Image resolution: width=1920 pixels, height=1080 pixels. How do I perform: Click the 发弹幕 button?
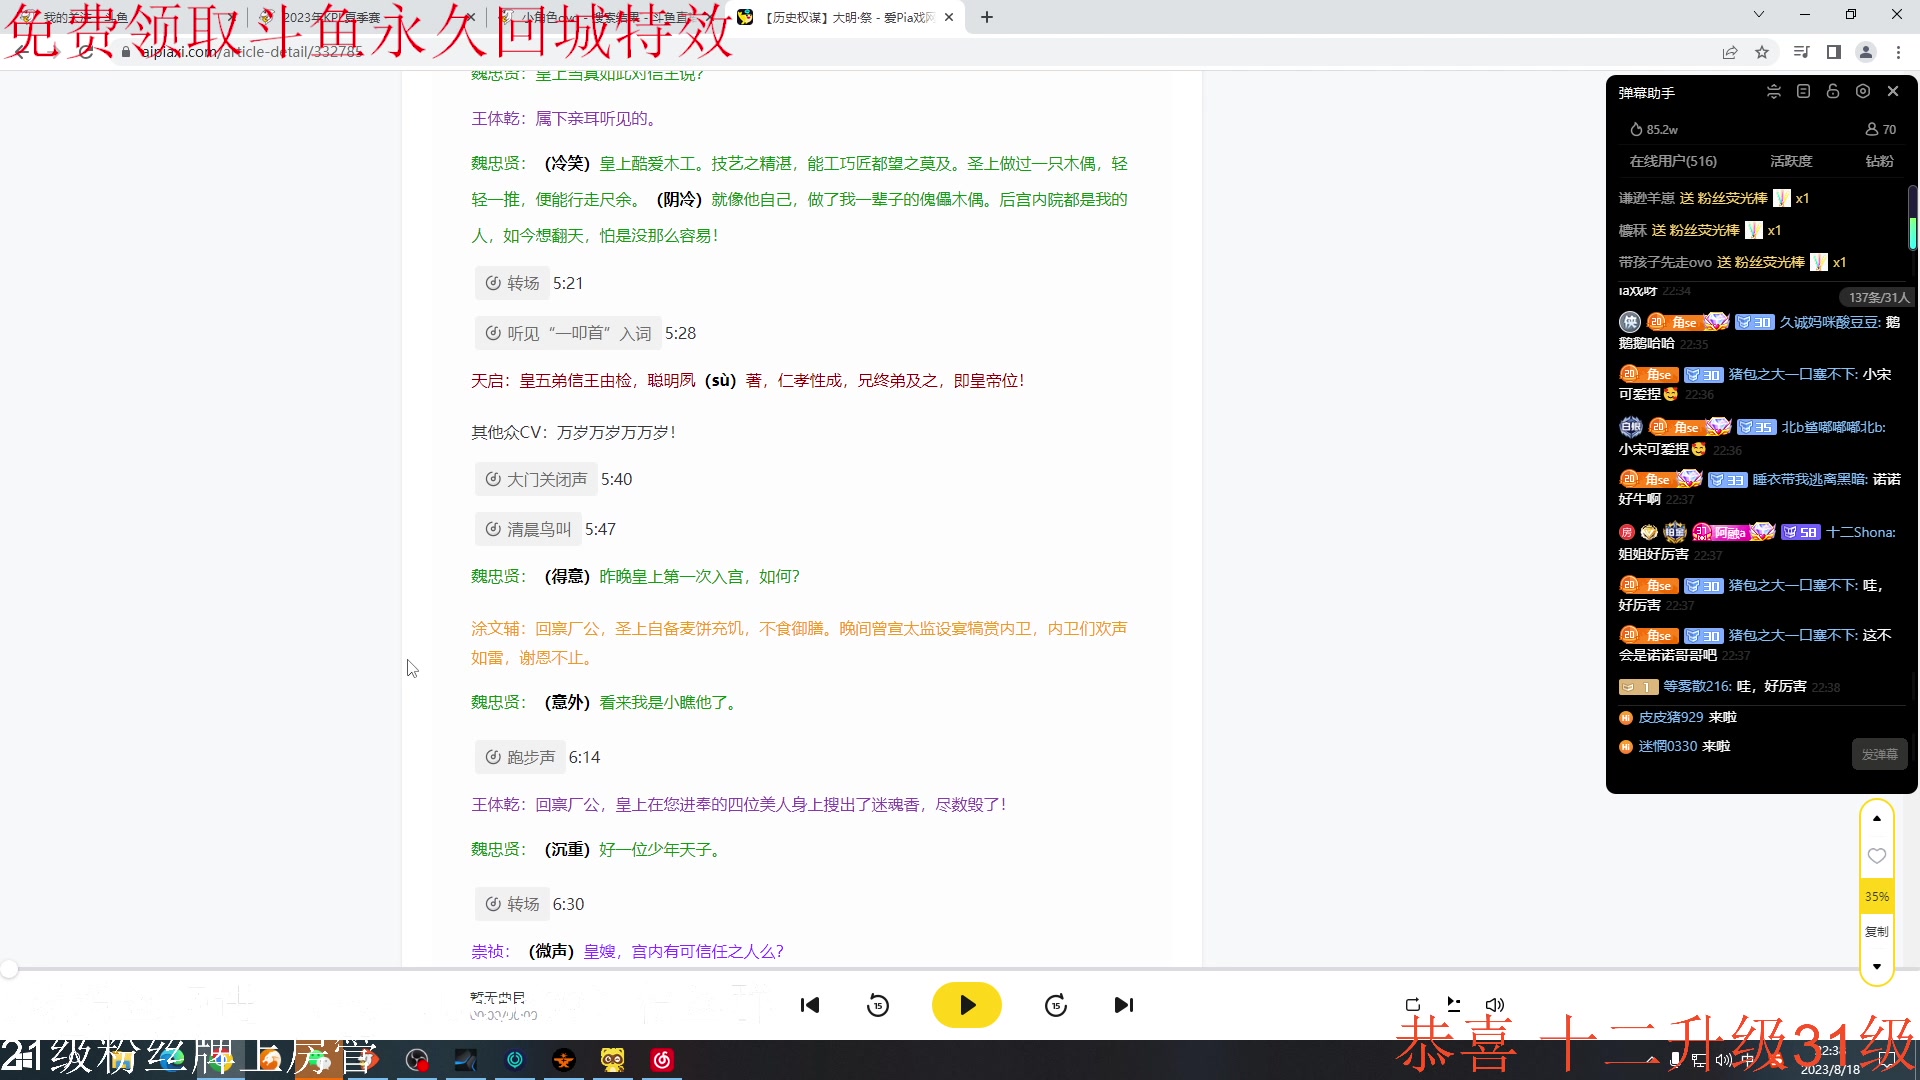coord(1879,754)
